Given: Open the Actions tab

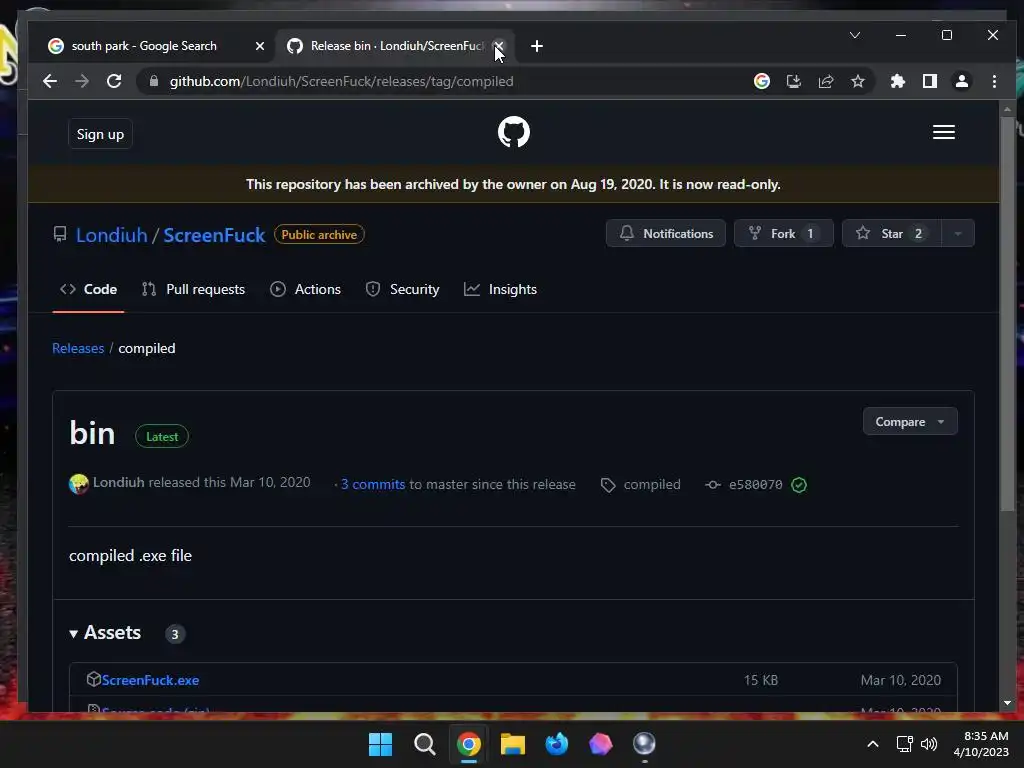Looking at the screenshot, I should (x=306, y=289).
